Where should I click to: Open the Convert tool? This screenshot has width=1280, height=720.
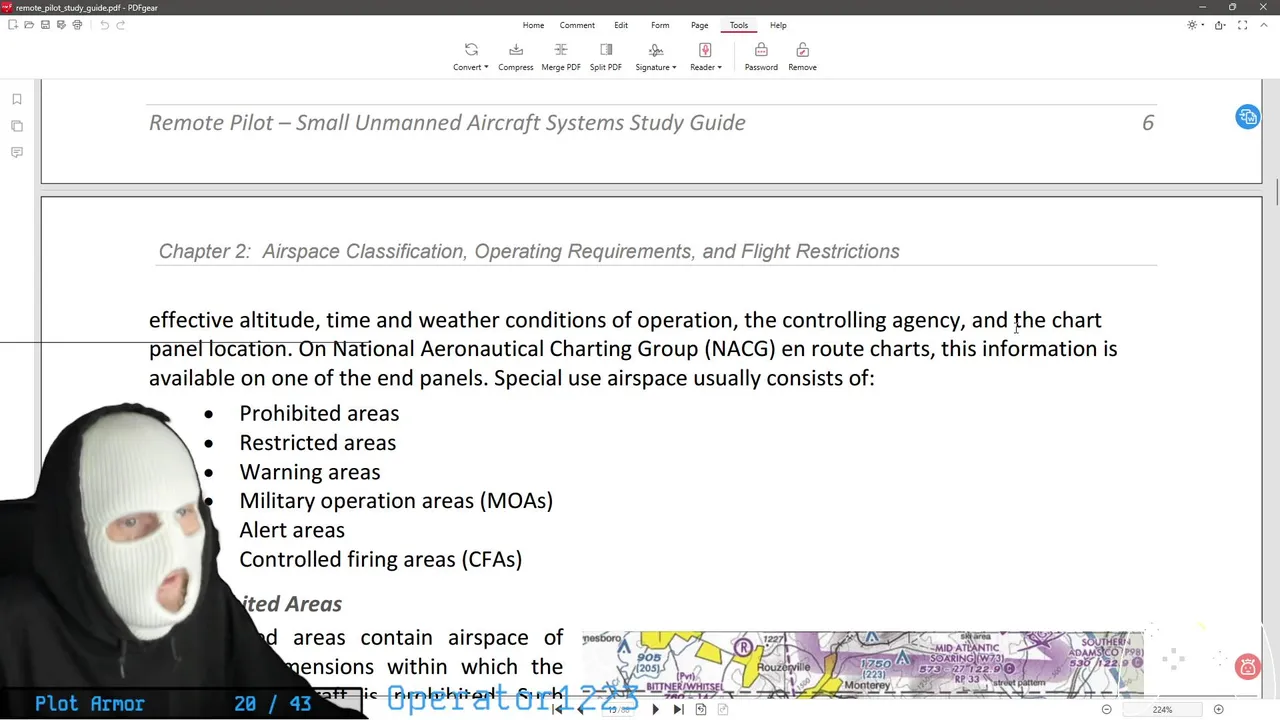click(470, 57)
